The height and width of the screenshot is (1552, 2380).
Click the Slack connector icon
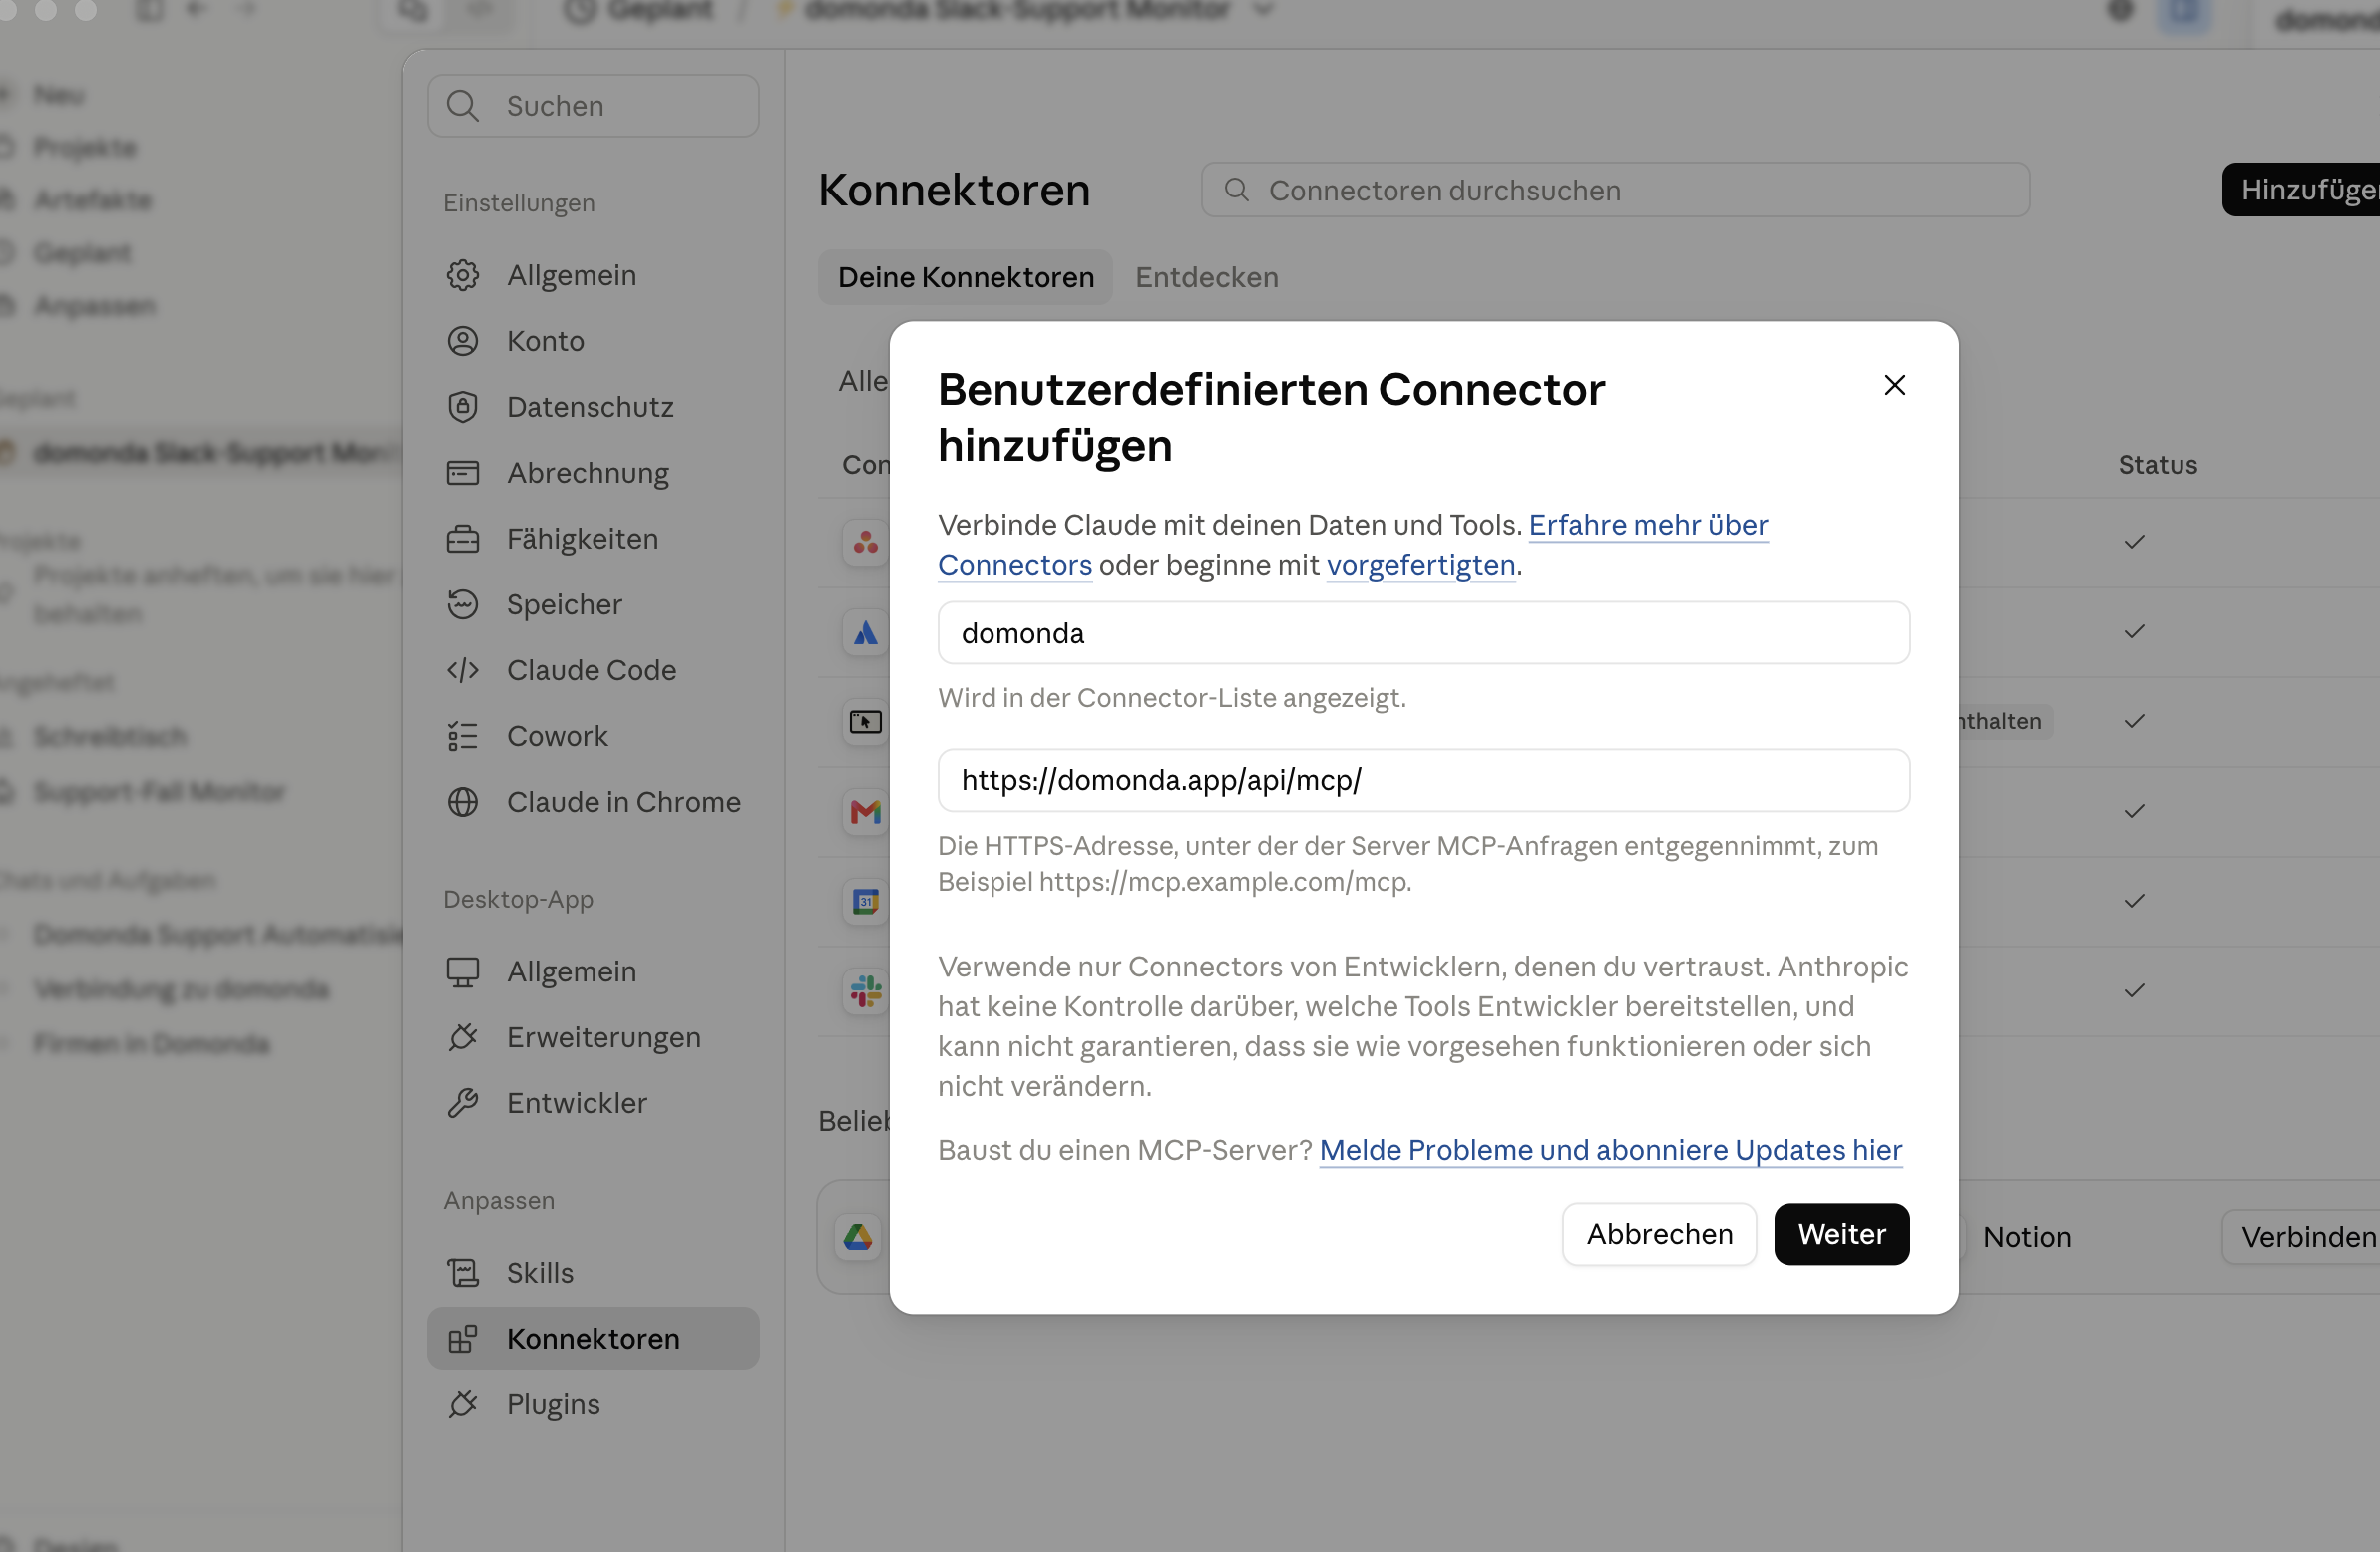pyautogui.click(x=865, y=992)
